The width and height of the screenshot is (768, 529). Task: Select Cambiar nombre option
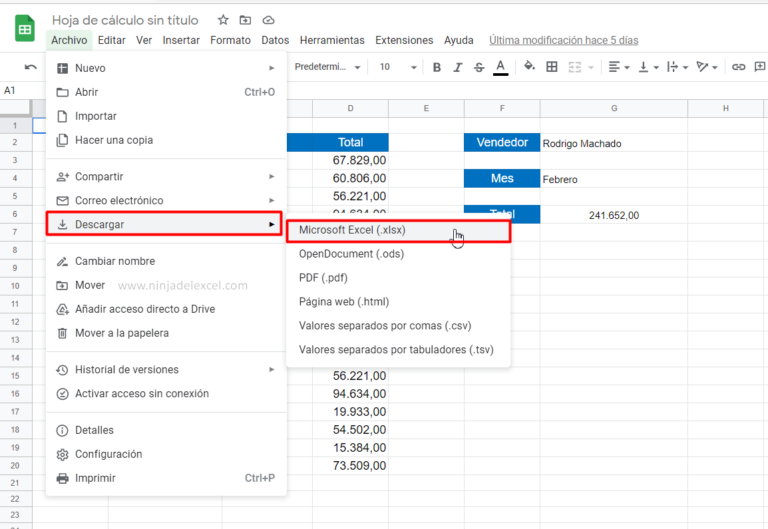(166, 261)
